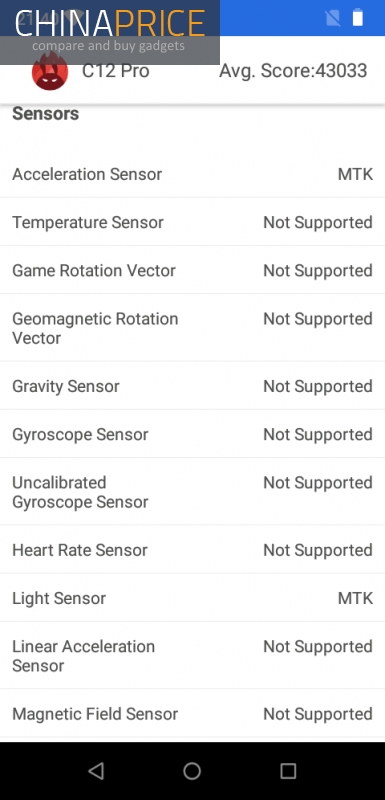Tap the Android back navigation icon
Image resolution: width=385 pixels, height=800 pixels.
click(x=96, y=770)
